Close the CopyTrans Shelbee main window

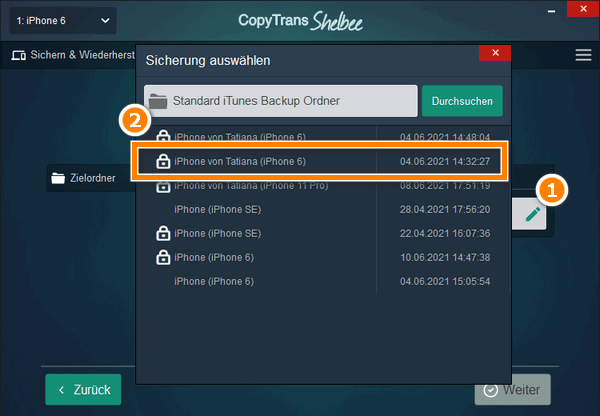coord(583,8)
